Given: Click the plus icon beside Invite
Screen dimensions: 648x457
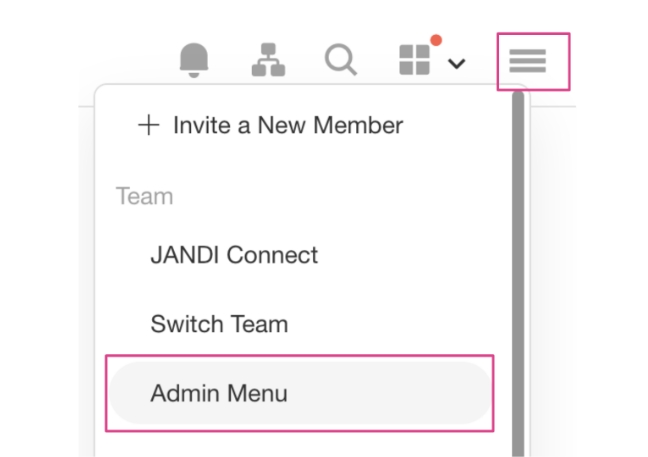Looking at the screenshot, I should pyautogui.click(x=148, y=126).
